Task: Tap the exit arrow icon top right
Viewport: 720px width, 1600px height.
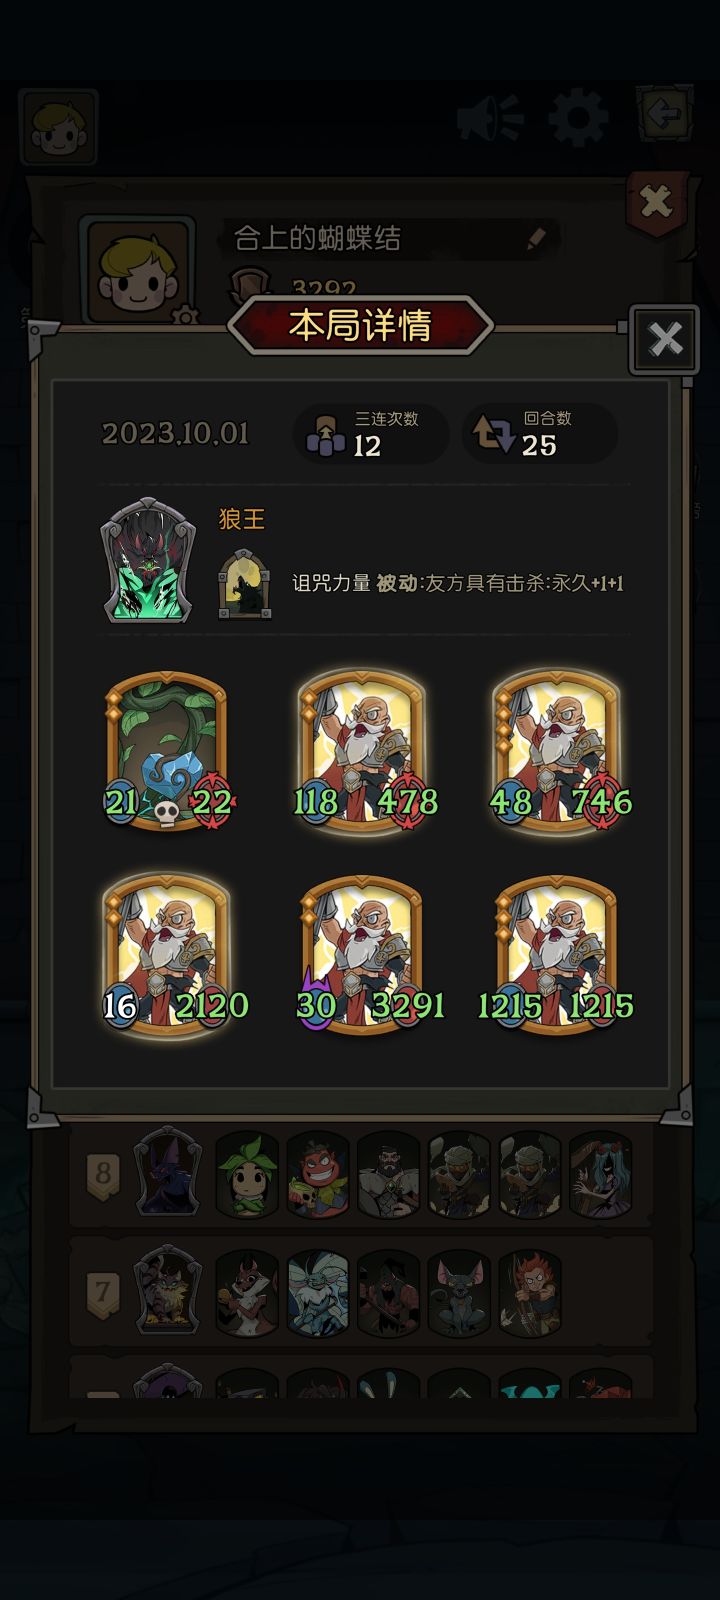Action: 665,114
